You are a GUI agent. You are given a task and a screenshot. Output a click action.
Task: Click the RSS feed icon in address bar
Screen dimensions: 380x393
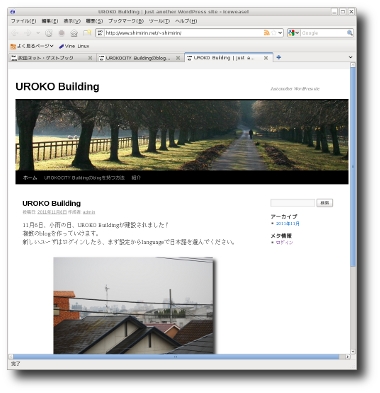point(266,33)
